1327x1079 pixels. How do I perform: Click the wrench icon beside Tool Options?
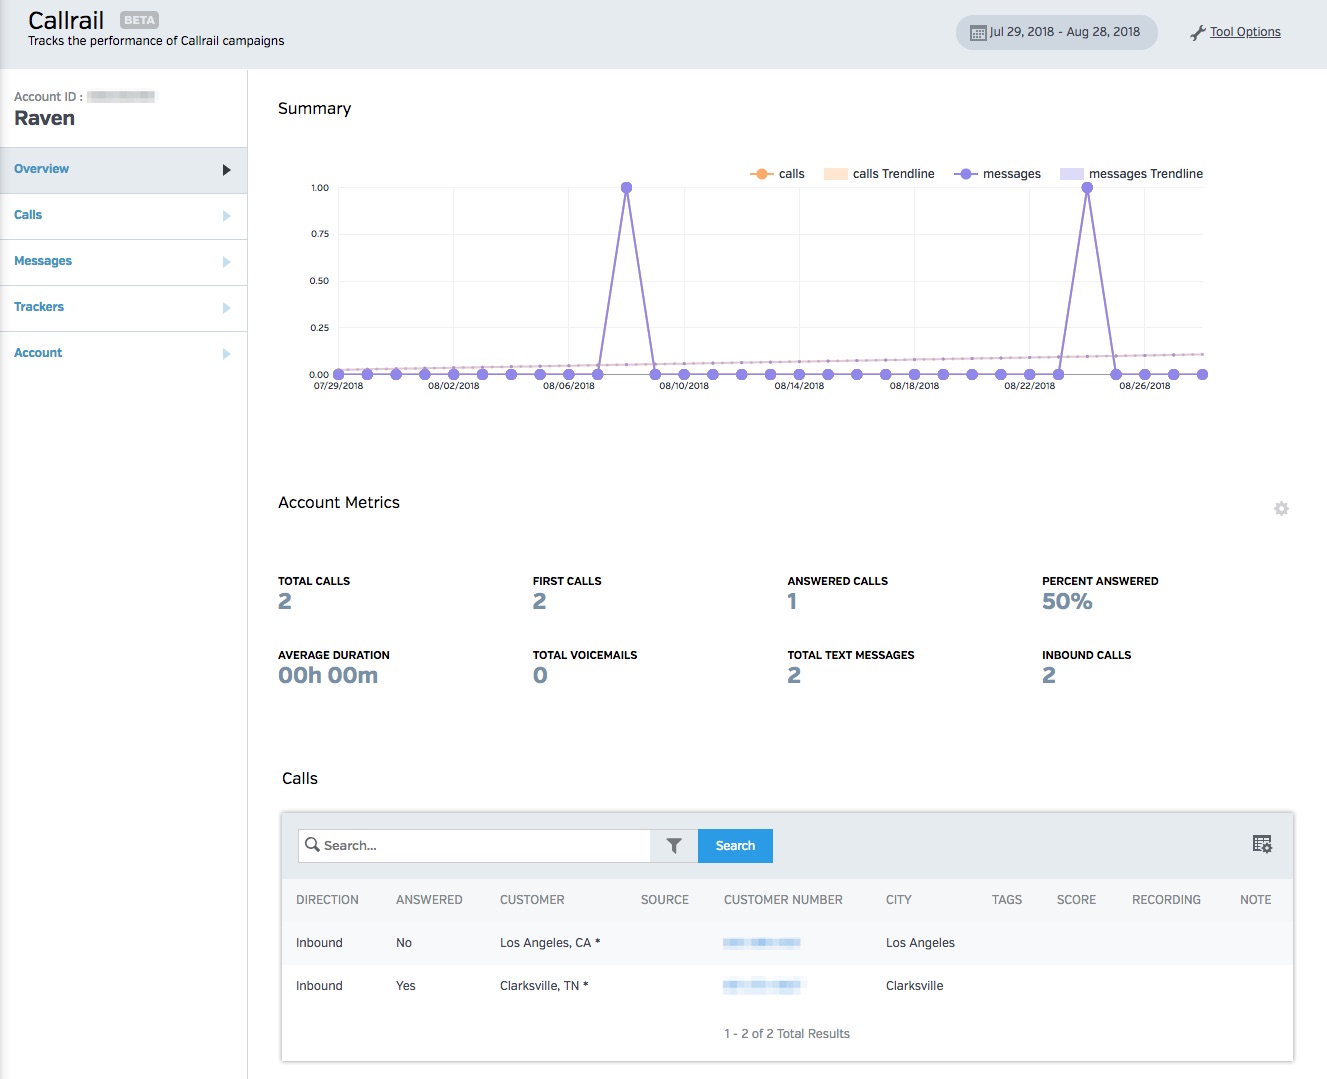(x=1197, y=33)
